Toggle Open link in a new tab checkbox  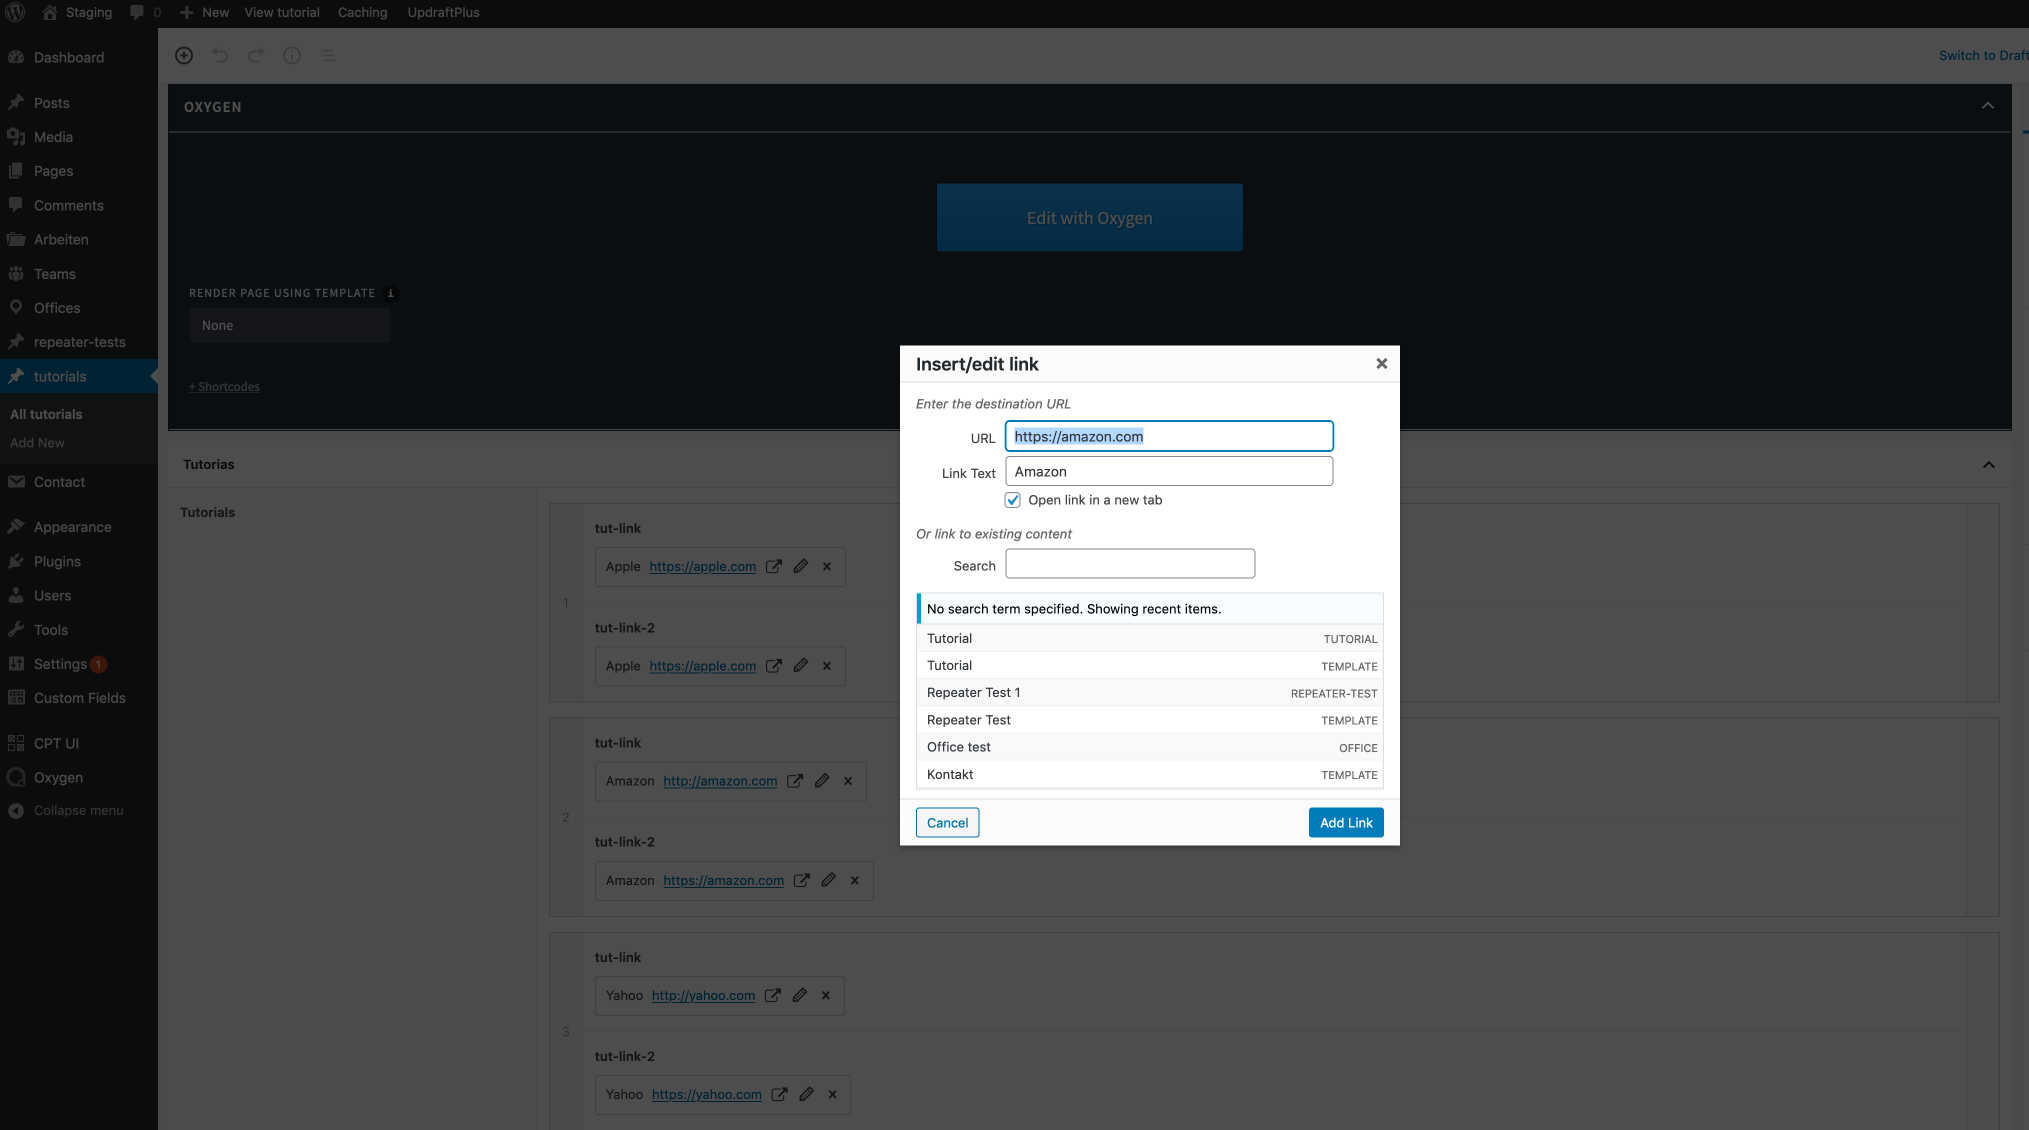tap(1013, 500)
